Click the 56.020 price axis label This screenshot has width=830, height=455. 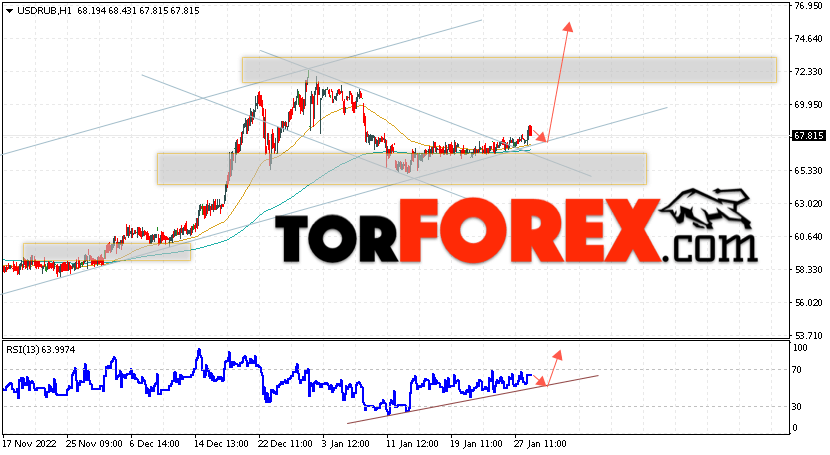coord(808,303)
